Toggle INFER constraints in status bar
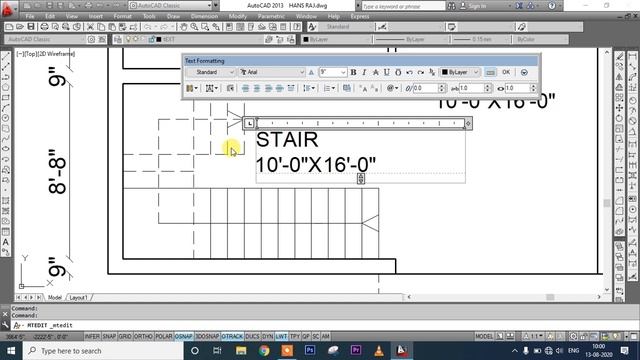The width and height of the screenshot is (640, 360). coord(92,336)
